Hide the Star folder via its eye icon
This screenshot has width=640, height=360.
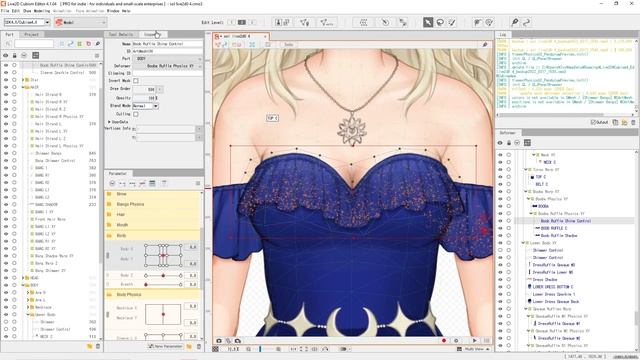[6, 80]
